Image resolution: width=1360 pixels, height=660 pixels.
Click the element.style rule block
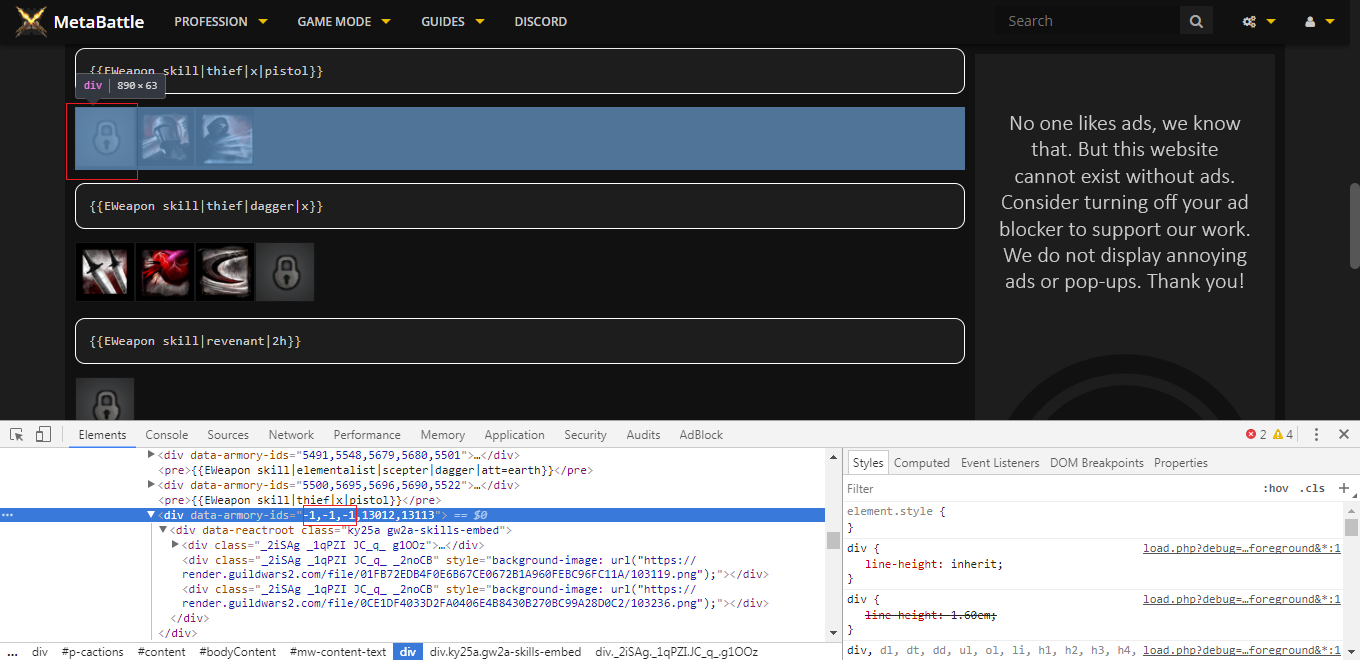[1094, 519]
